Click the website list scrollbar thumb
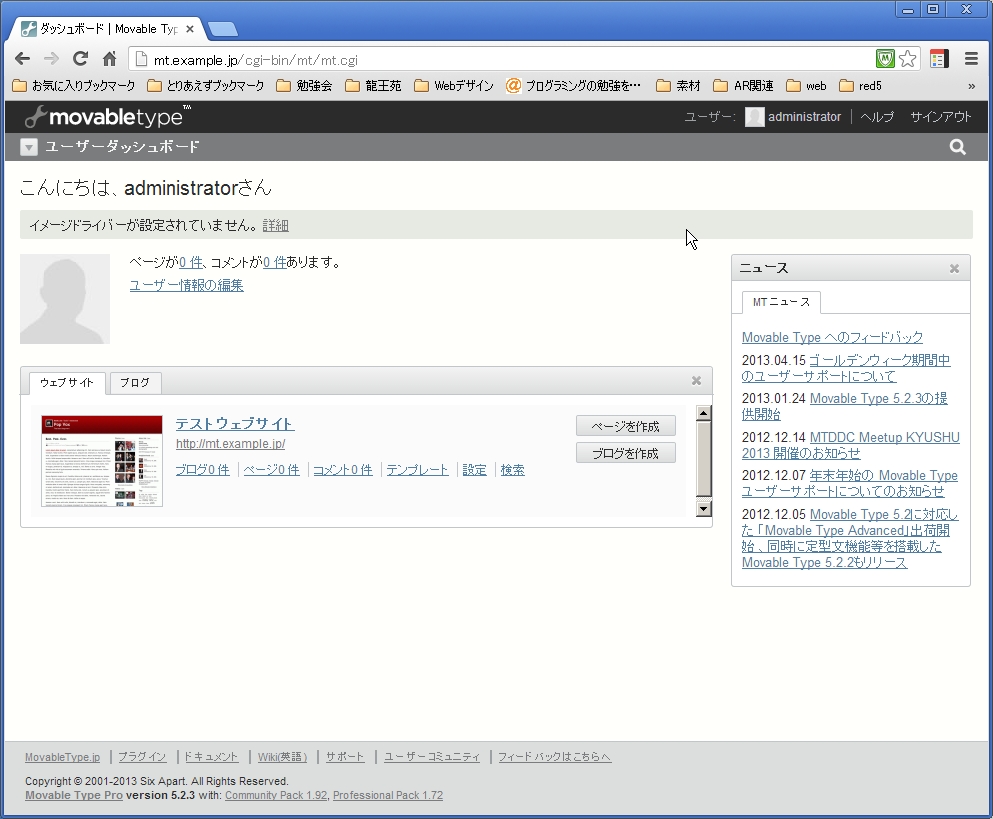 point(704,459)
